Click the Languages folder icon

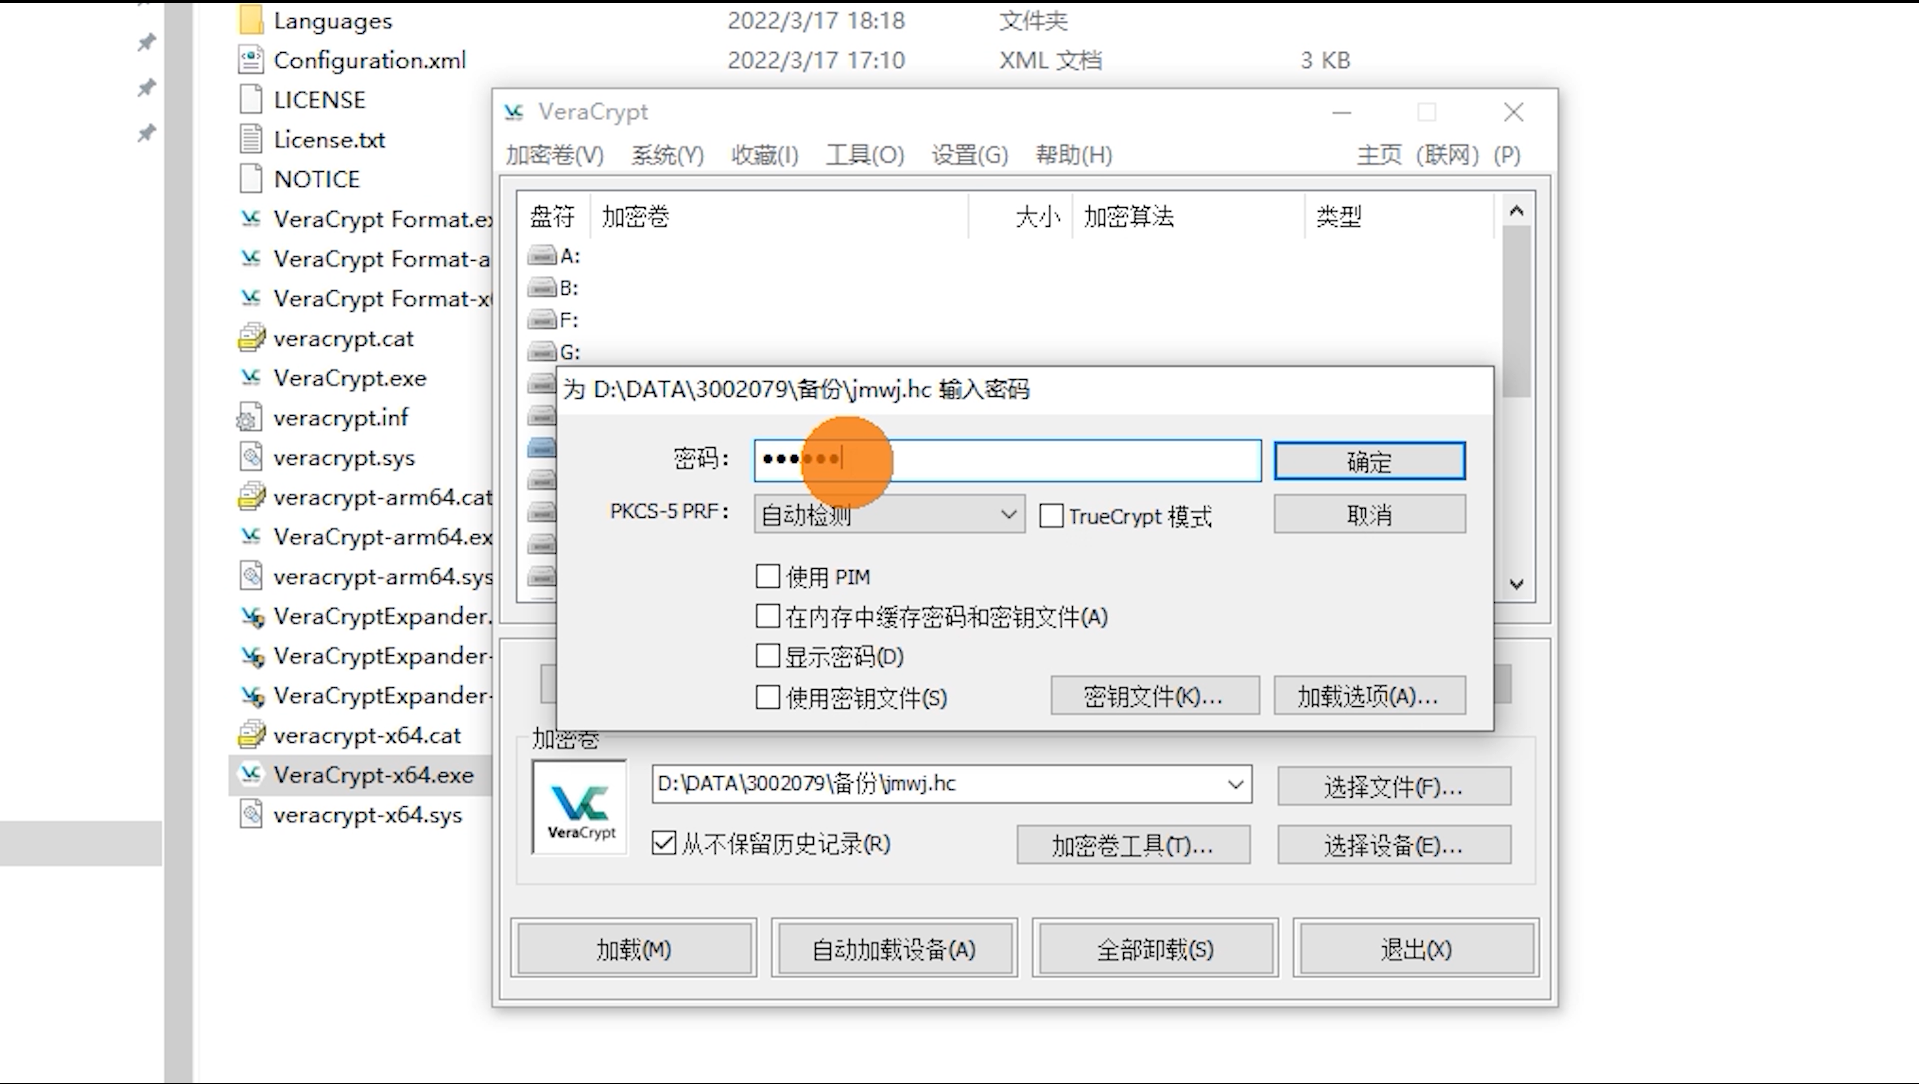(x=251, y=20)
